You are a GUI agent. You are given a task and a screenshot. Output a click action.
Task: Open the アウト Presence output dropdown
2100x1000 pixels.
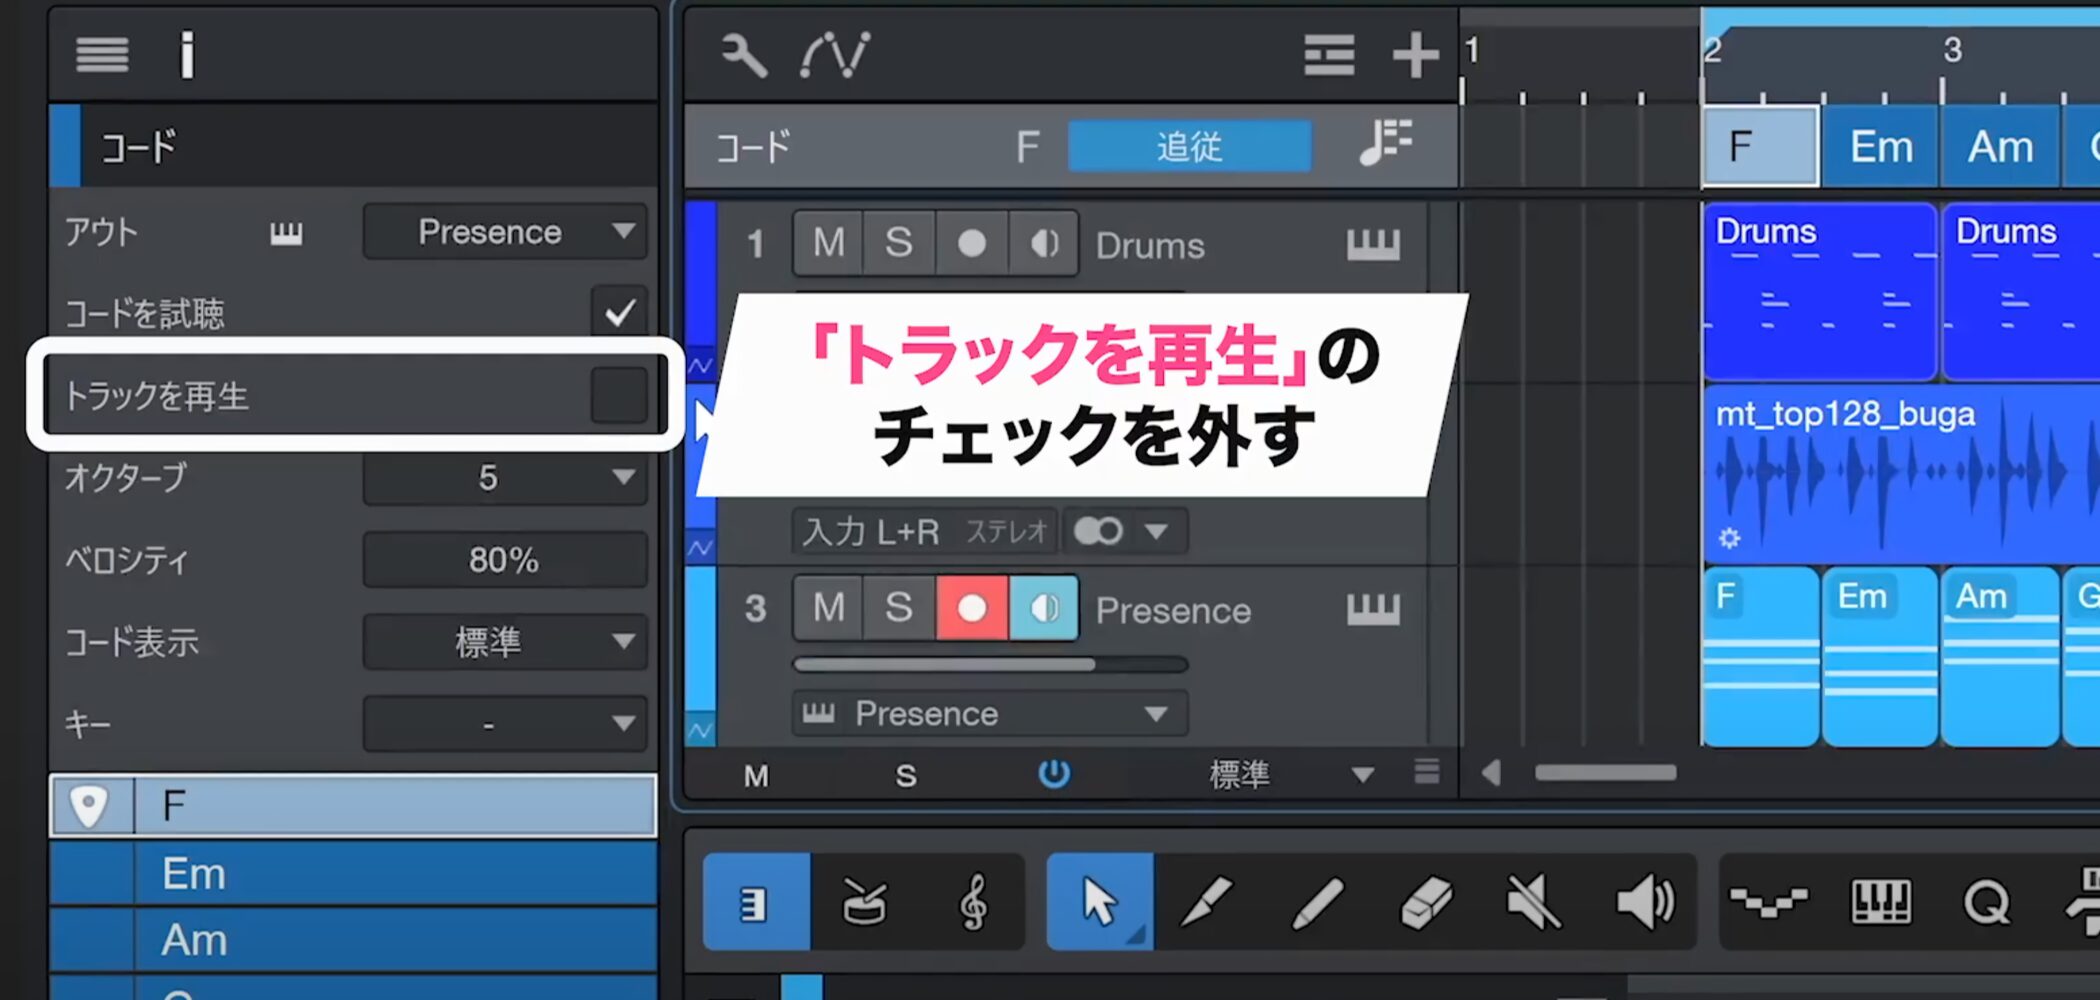[505, 232]
